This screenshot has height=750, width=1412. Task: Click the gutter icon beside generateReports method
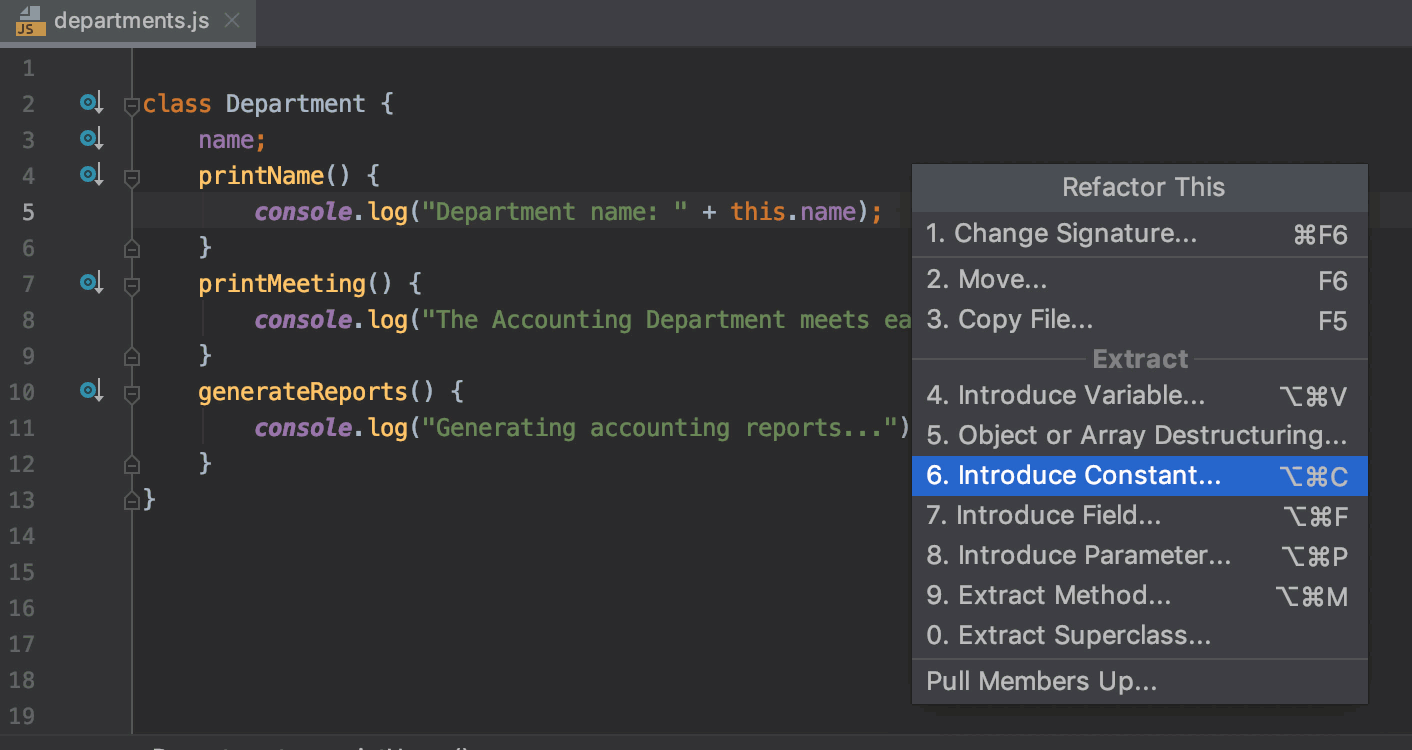(x=91, y=390)
